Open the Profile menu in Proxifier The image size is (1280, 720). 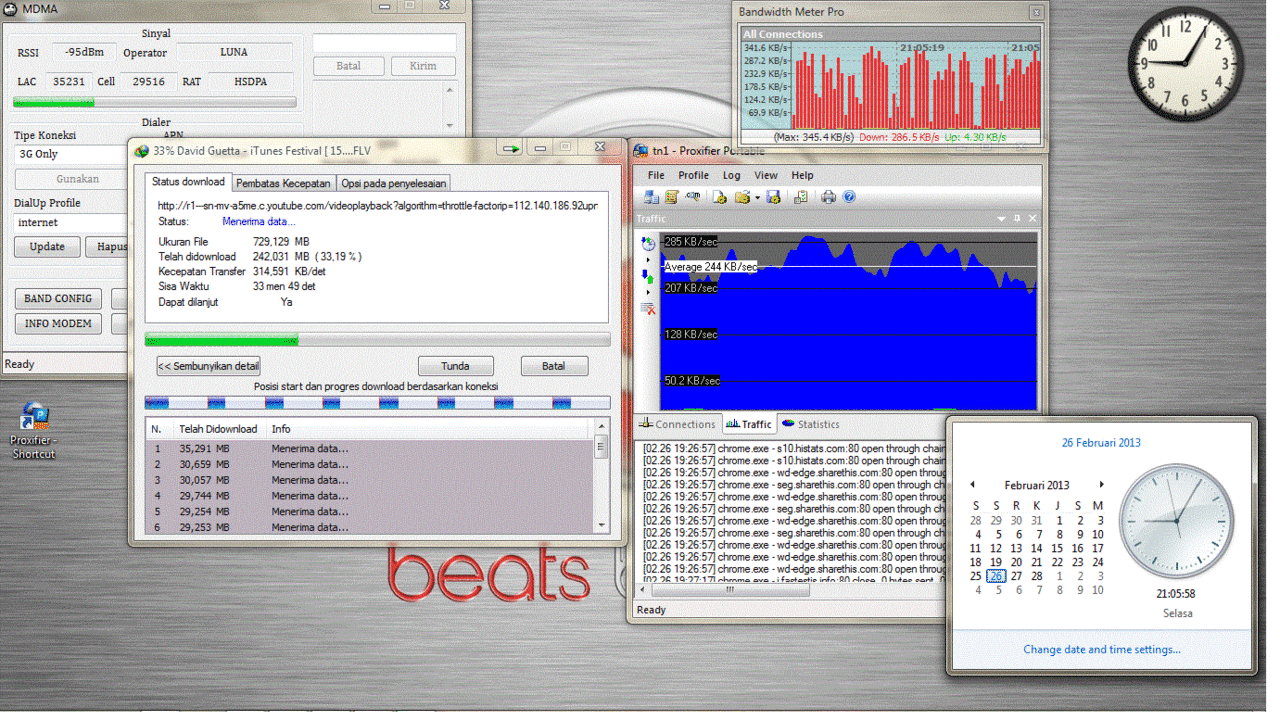693,175
